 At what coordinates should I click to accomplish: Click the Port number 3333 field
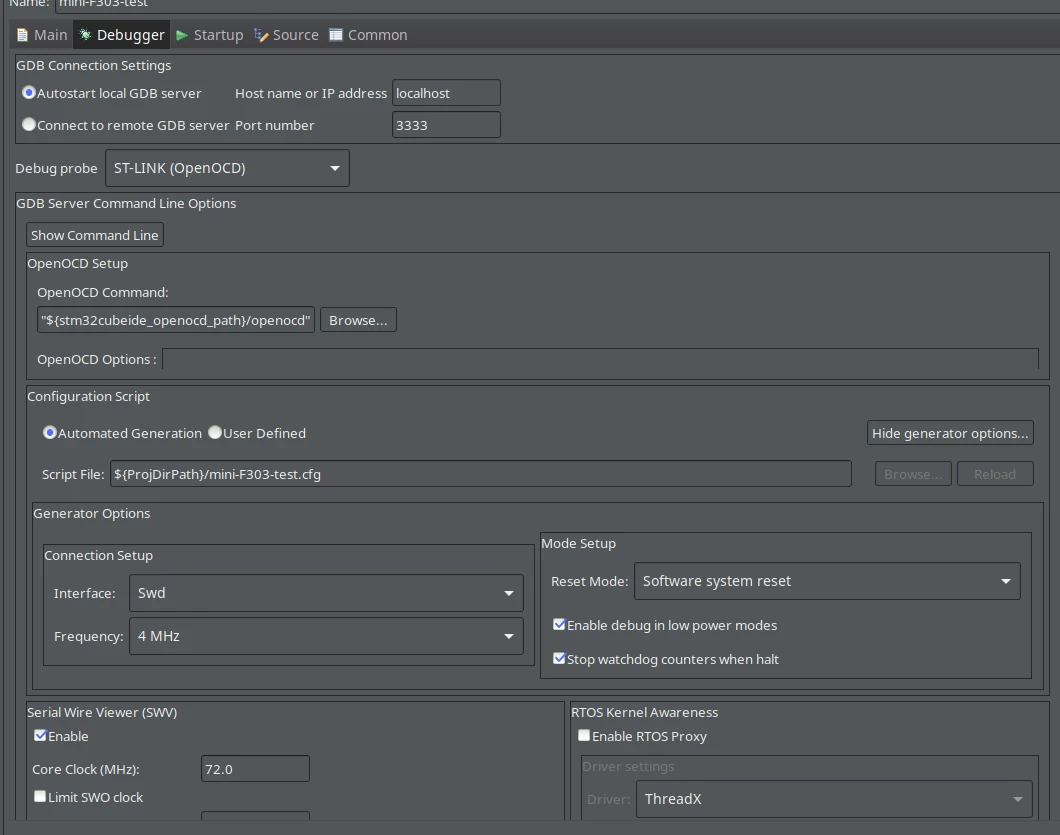click(x=446, y=125)
